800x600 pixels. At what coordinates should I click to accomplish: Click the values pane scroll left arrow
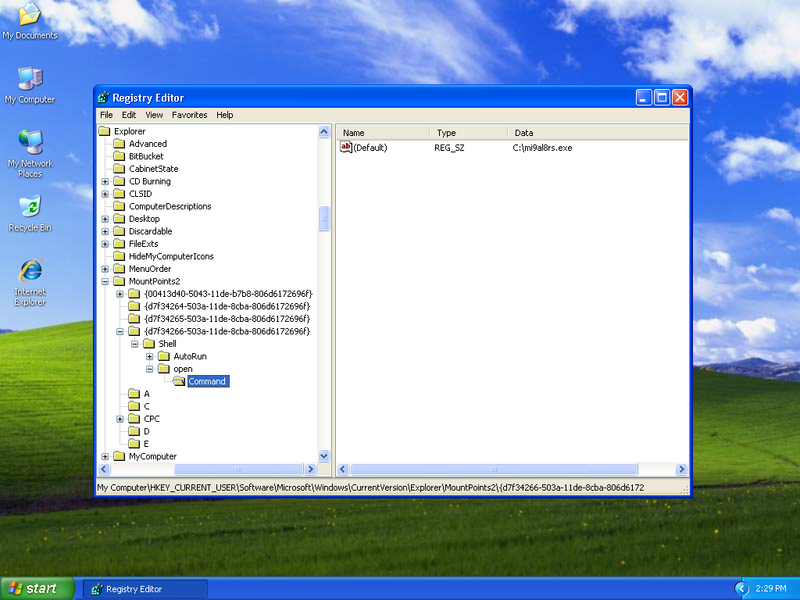click(x=343, y=469)
